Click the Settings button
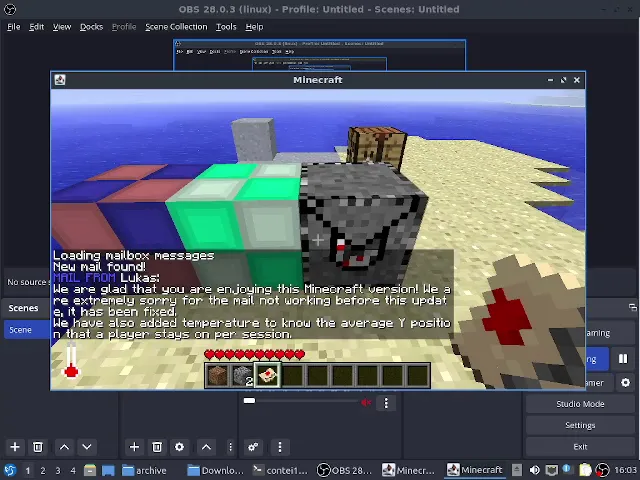This screenshot has width=640, height=480. click(x=580, y=425)
